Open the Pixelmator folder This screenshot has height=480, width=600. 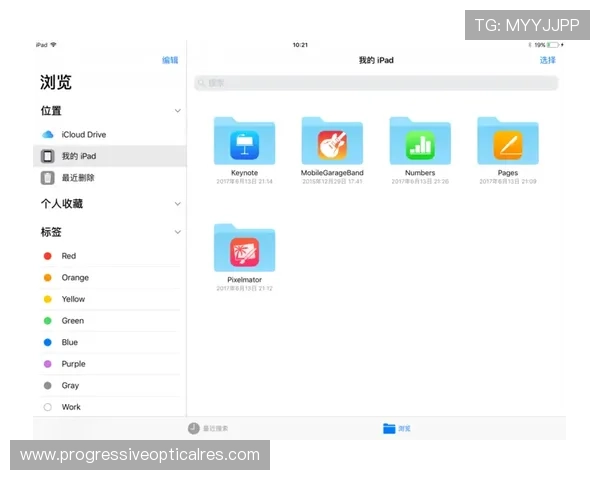tap(244, 250)
